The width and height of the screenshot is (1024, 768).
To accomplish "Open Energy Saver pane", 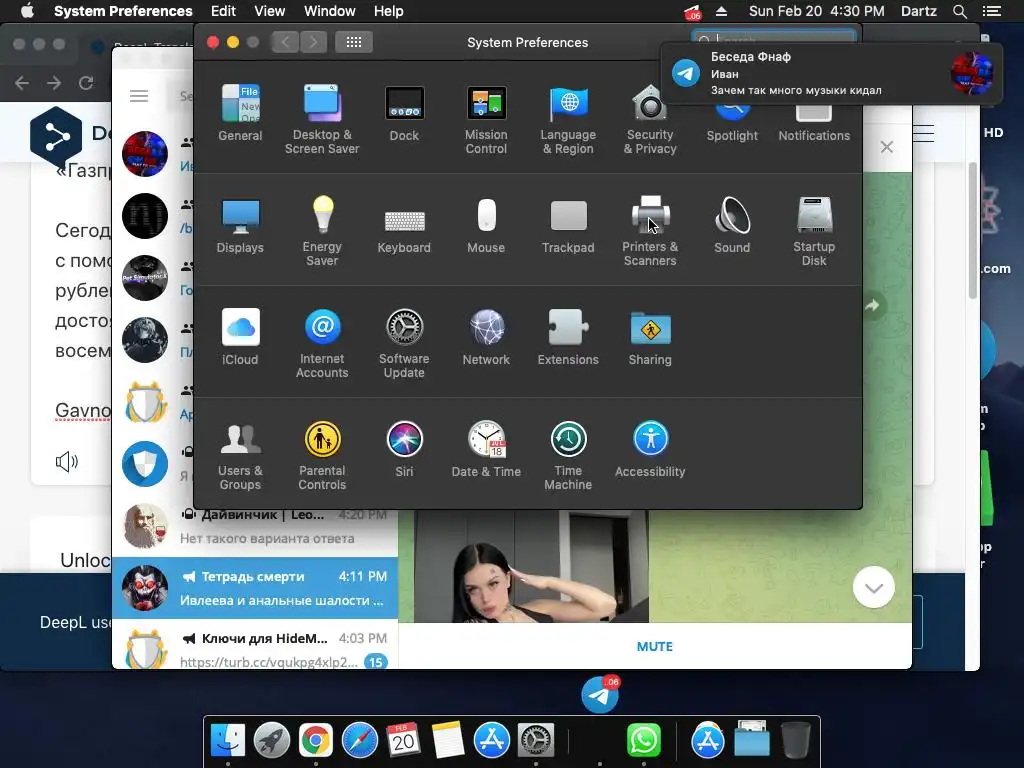I will pyautogui.click(x=322, y=231).
